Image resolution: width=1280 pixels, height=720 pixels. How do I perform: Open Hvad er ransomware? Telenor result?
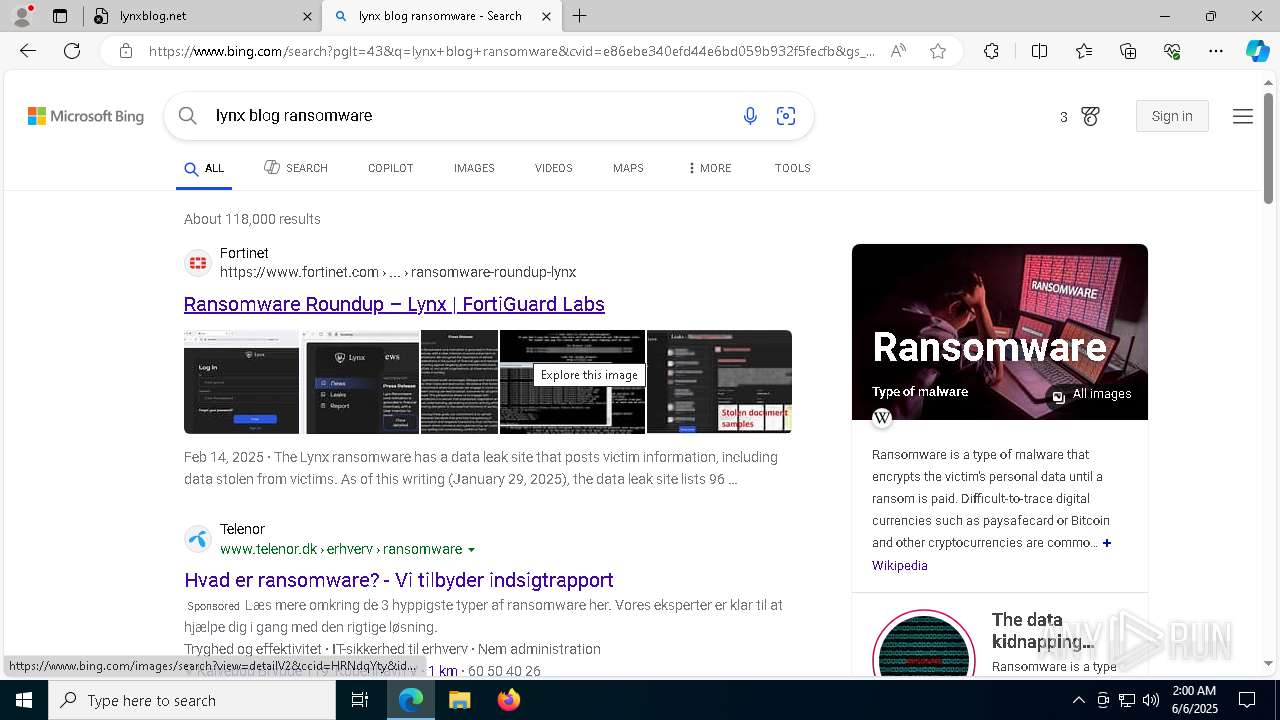tap(398, 580)
